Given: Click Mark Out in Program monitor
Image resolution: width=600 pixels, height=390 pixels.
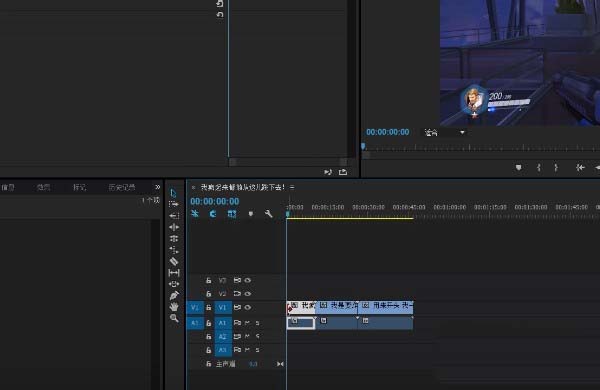Looking at the screenshot, I should tap(556, 168).
